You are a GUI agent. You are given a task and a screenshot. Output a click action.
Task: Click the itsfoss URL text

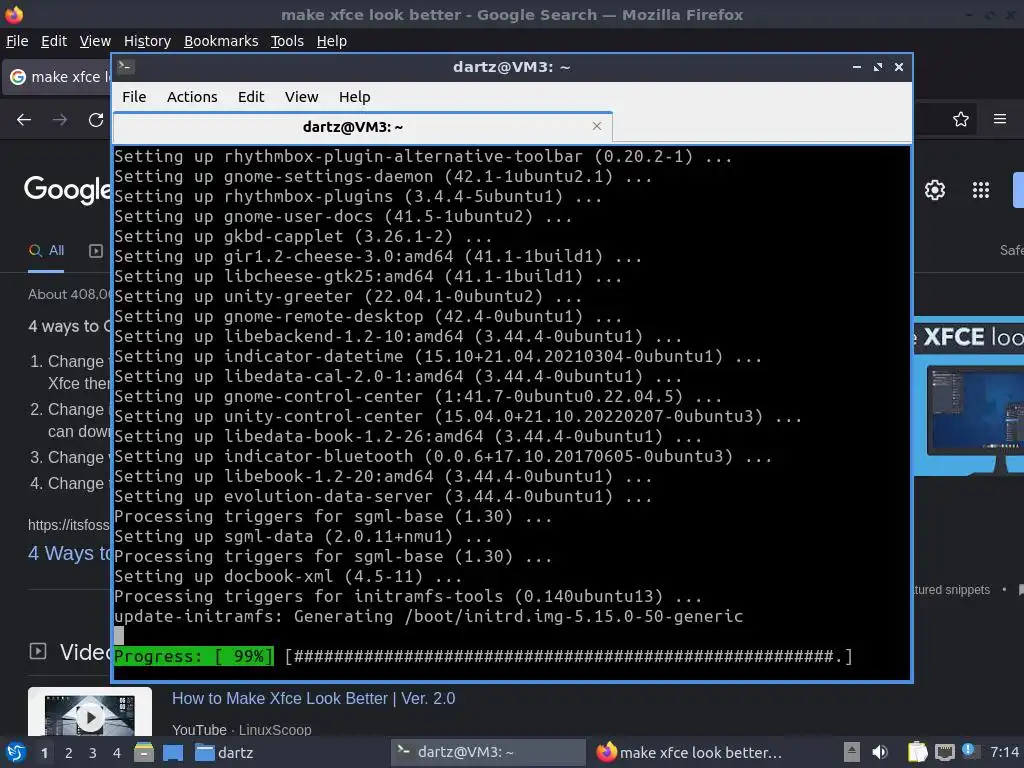pos(69,525)
